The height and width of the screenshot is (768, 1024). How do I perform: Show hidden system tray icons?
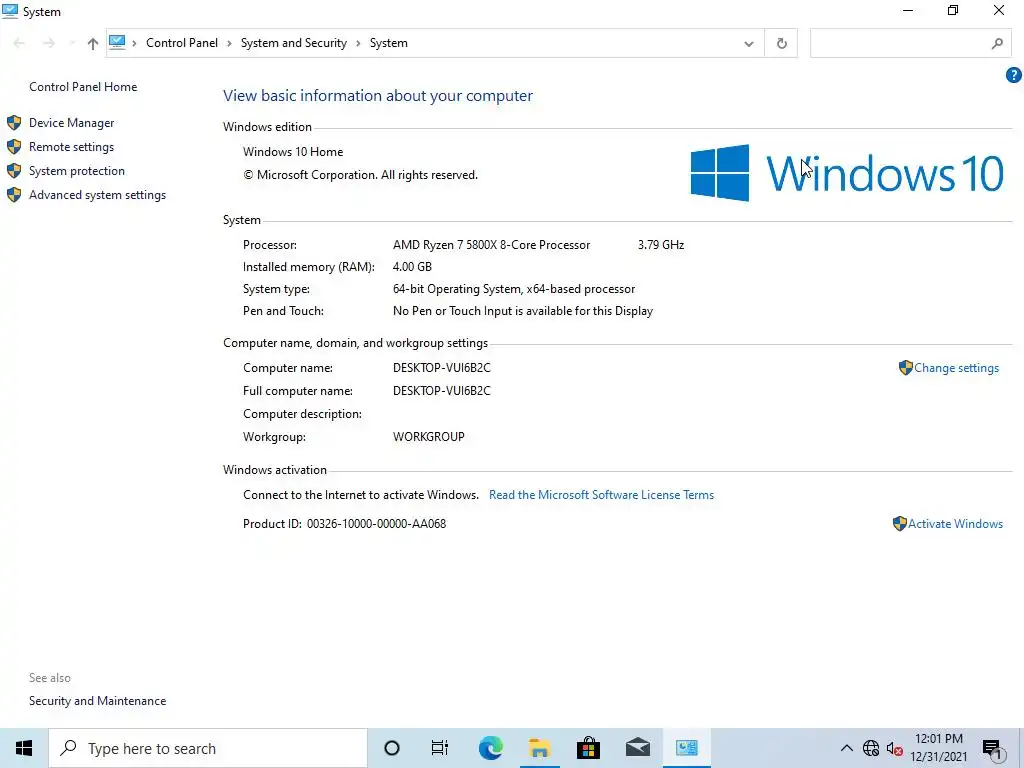pos(846,748)
